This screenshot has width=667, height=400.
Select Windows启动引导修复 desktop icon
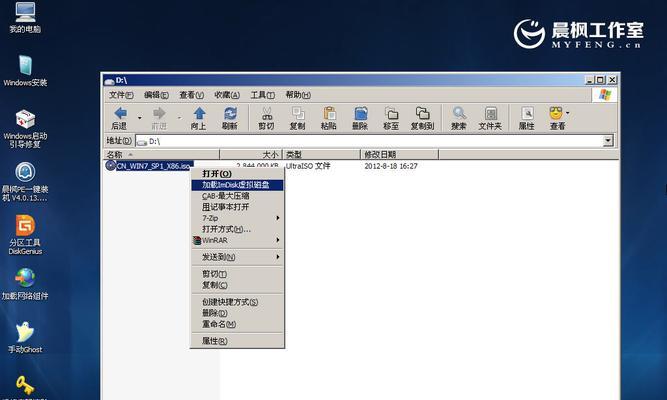[x=25, y=129]
